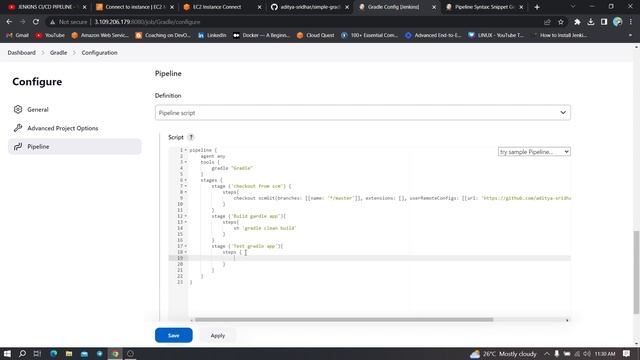Select Pipeline section in sidebar
The image size is (640, 360).
[x=74, y=147]
